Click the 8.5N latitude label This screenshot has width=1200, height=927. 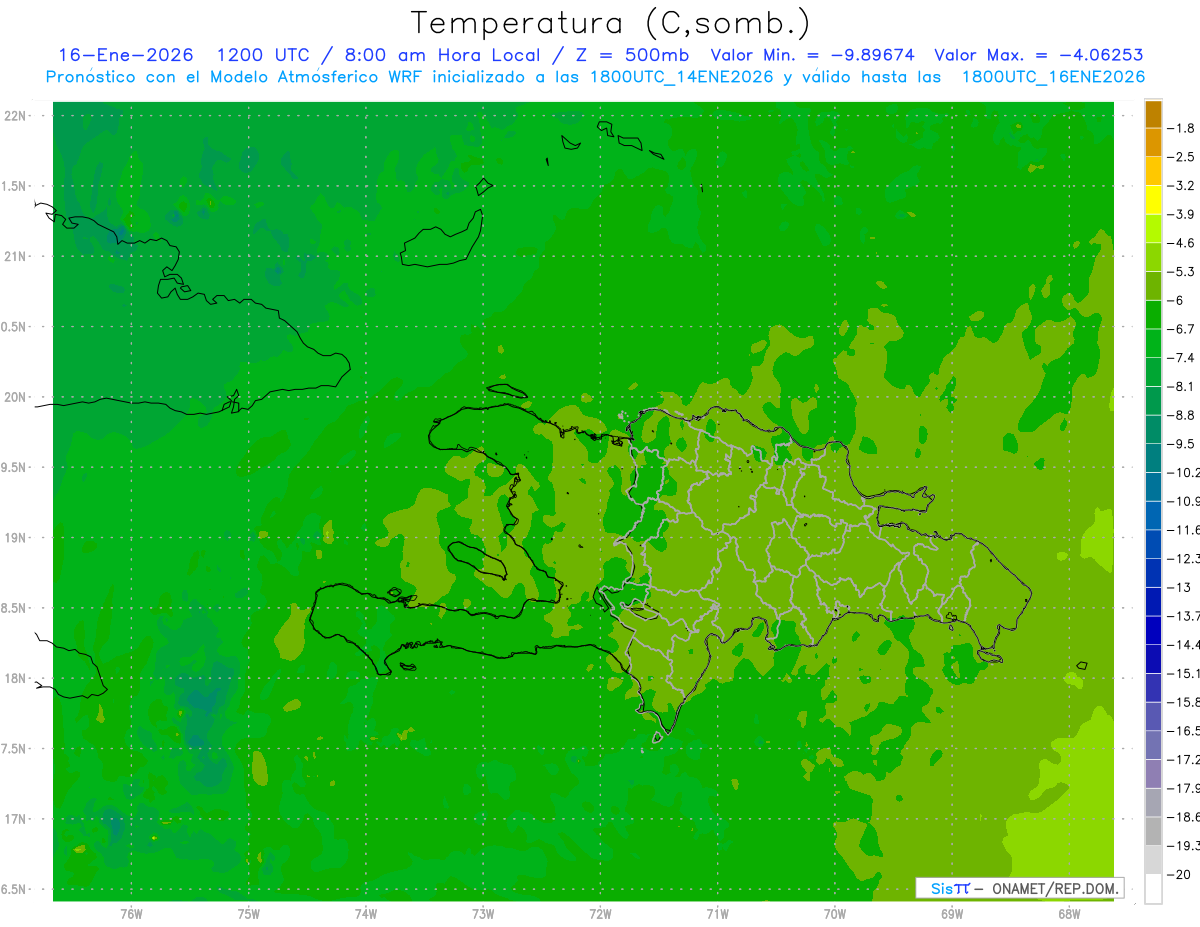point(14,608)
